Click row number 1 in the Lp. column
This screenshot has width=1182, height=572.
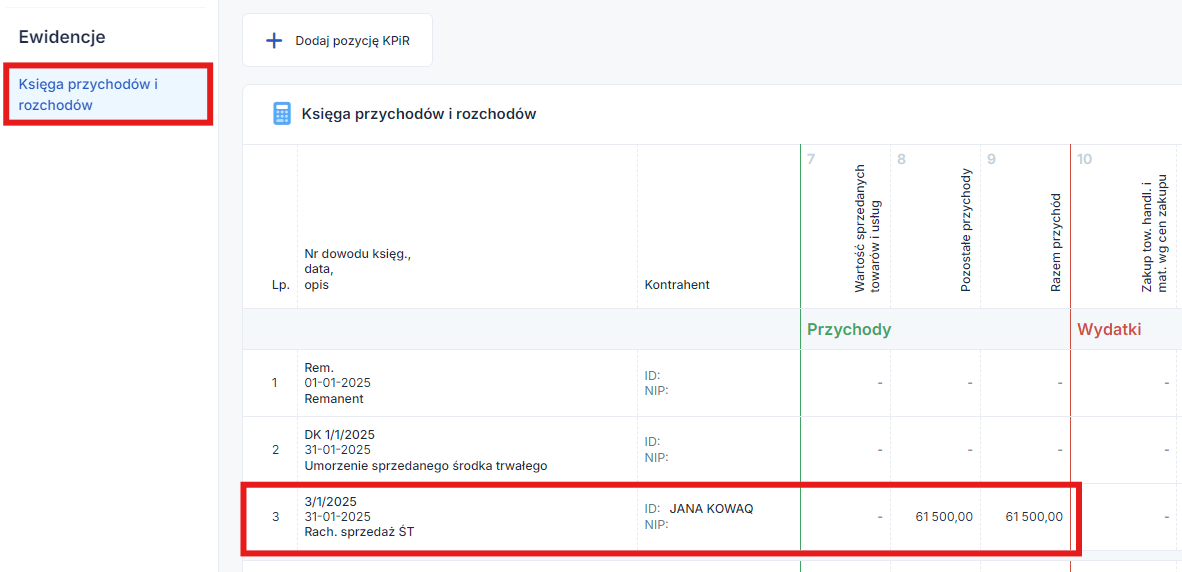click(274, 383)
